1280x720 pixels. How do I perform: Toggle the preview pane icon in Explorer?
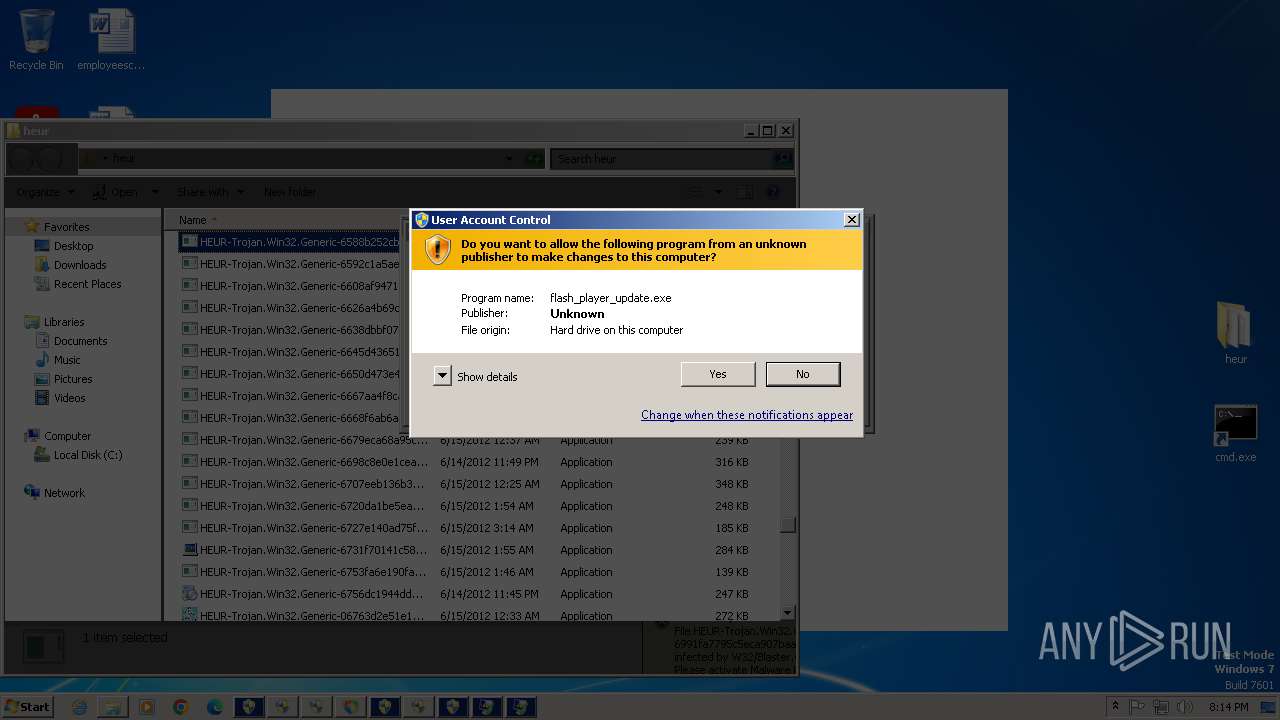[744, 192]
